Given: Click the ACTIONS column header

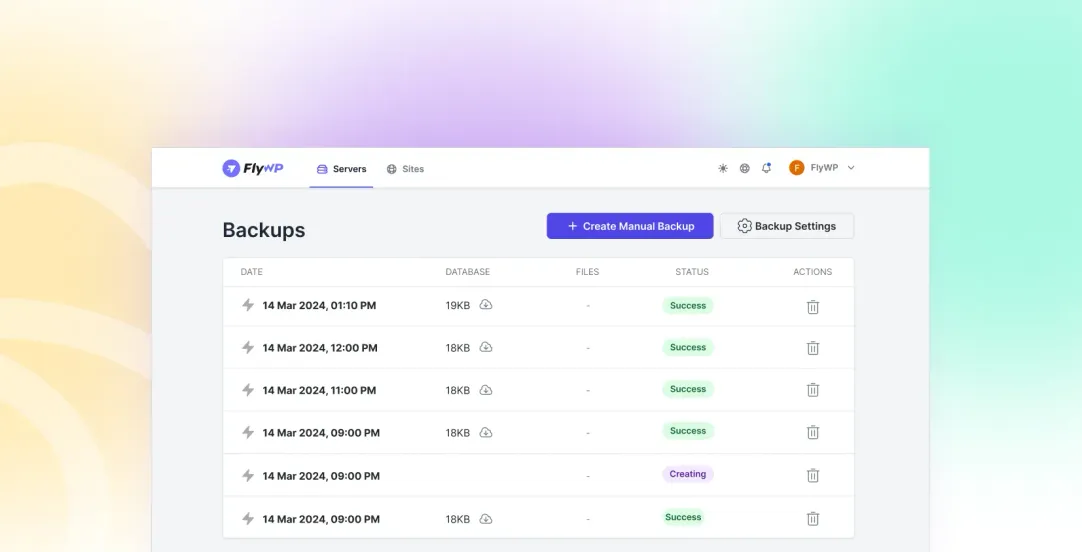Looking at the screenshot, I should tap(812, 272).
